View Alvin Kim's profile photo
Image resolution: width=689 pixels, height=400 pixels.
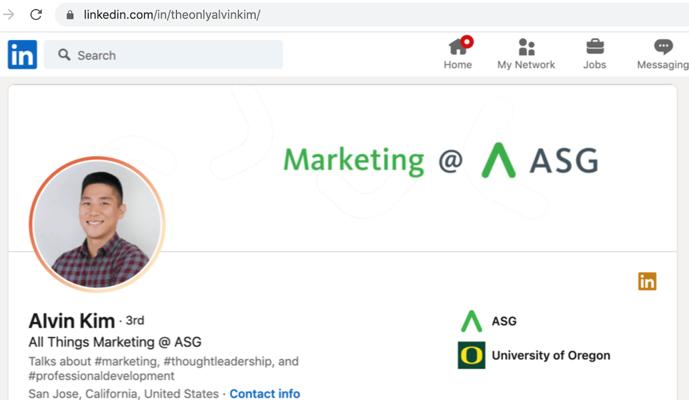(97, 223)
